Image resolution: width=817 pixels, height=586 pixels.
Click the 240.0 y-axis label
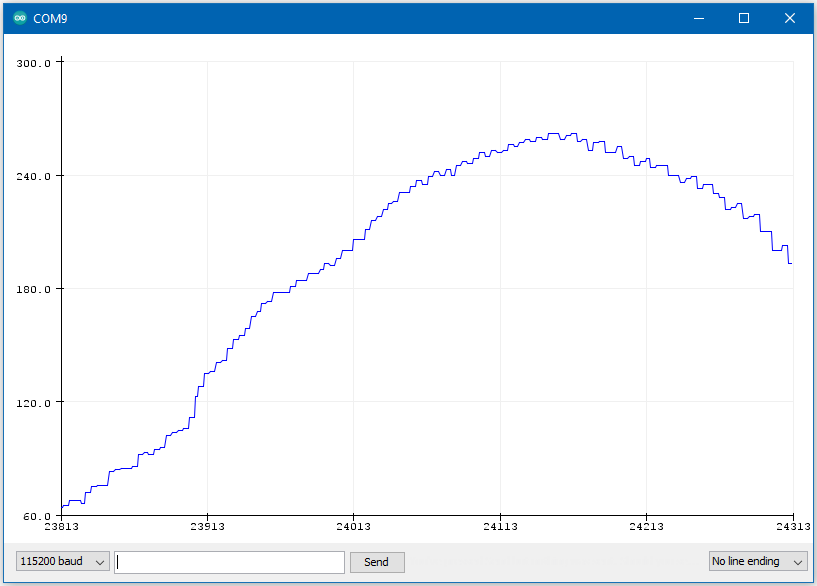point(34,177)
